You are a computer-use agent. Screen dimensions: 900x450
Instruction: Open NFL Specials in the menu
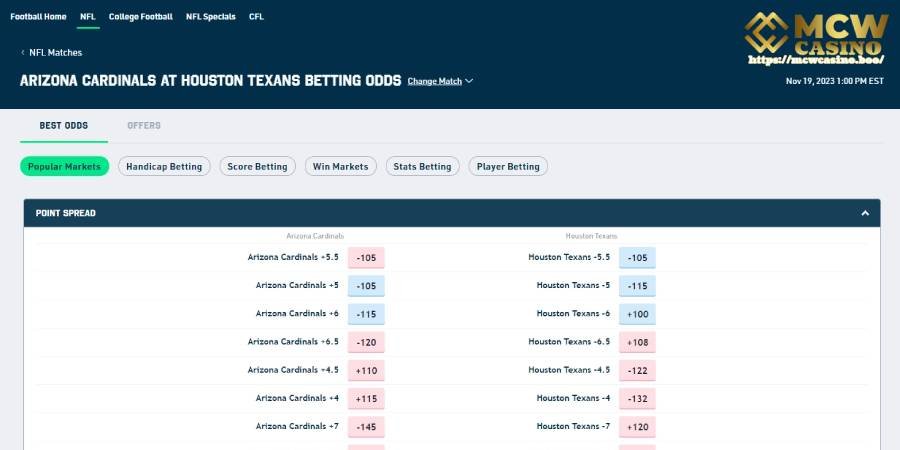[x=211, y=17]
